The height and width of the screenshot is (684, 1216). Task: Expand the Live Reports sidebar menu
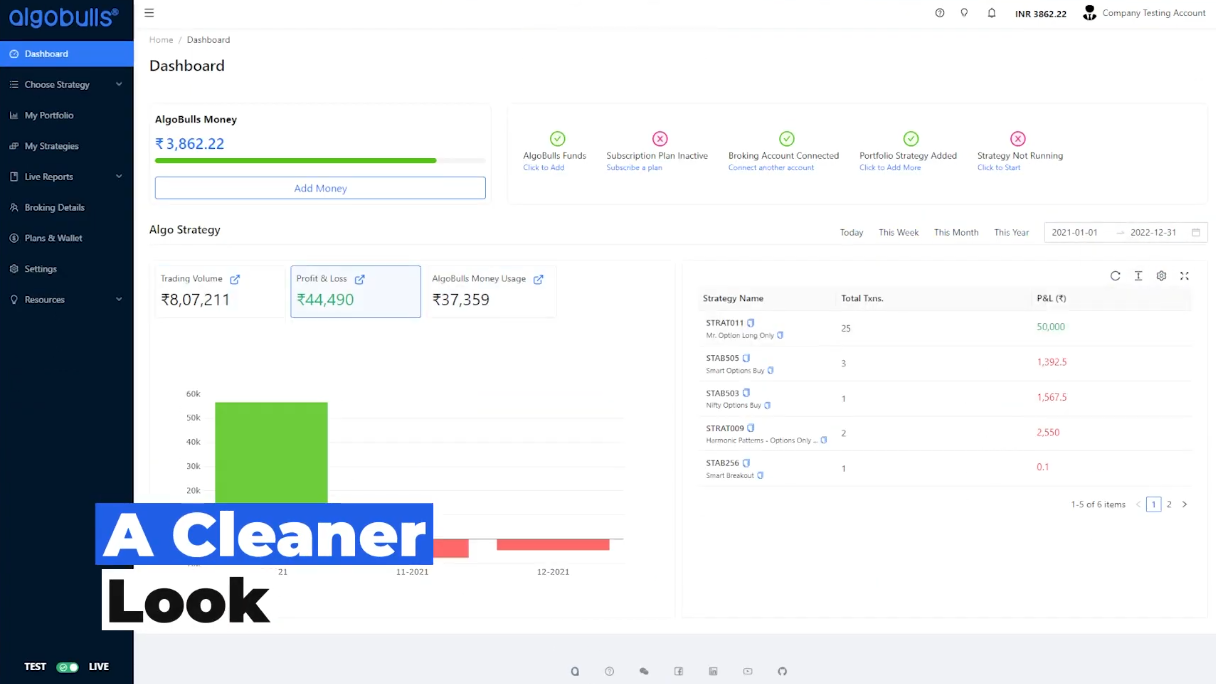66,177
